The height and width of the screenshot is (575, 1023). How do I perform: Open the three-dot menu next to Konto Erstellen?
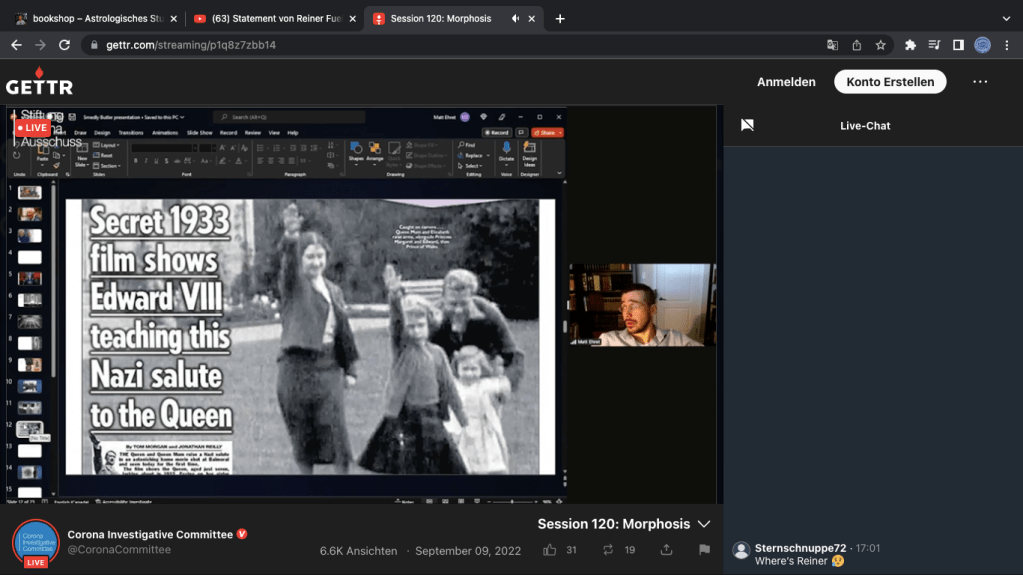[980, 82]
